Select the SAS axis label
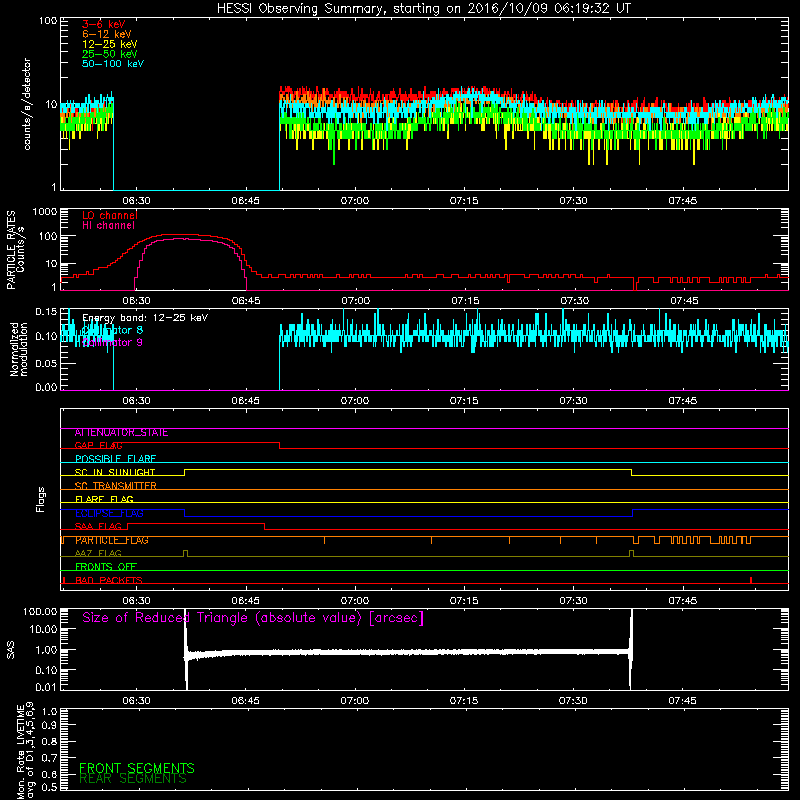Viewport: 800px width, 800px height. 11,649
